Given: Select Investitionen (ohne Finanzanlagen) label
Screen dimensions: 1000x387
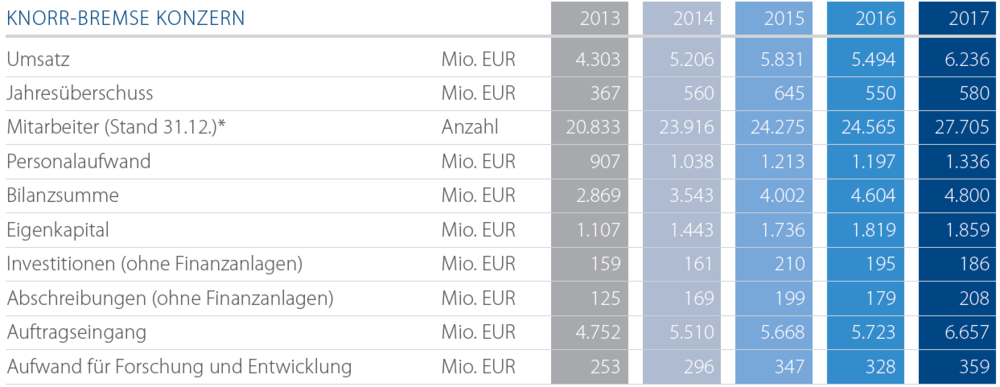Looking at the screenshot, I should click(154, 263).
